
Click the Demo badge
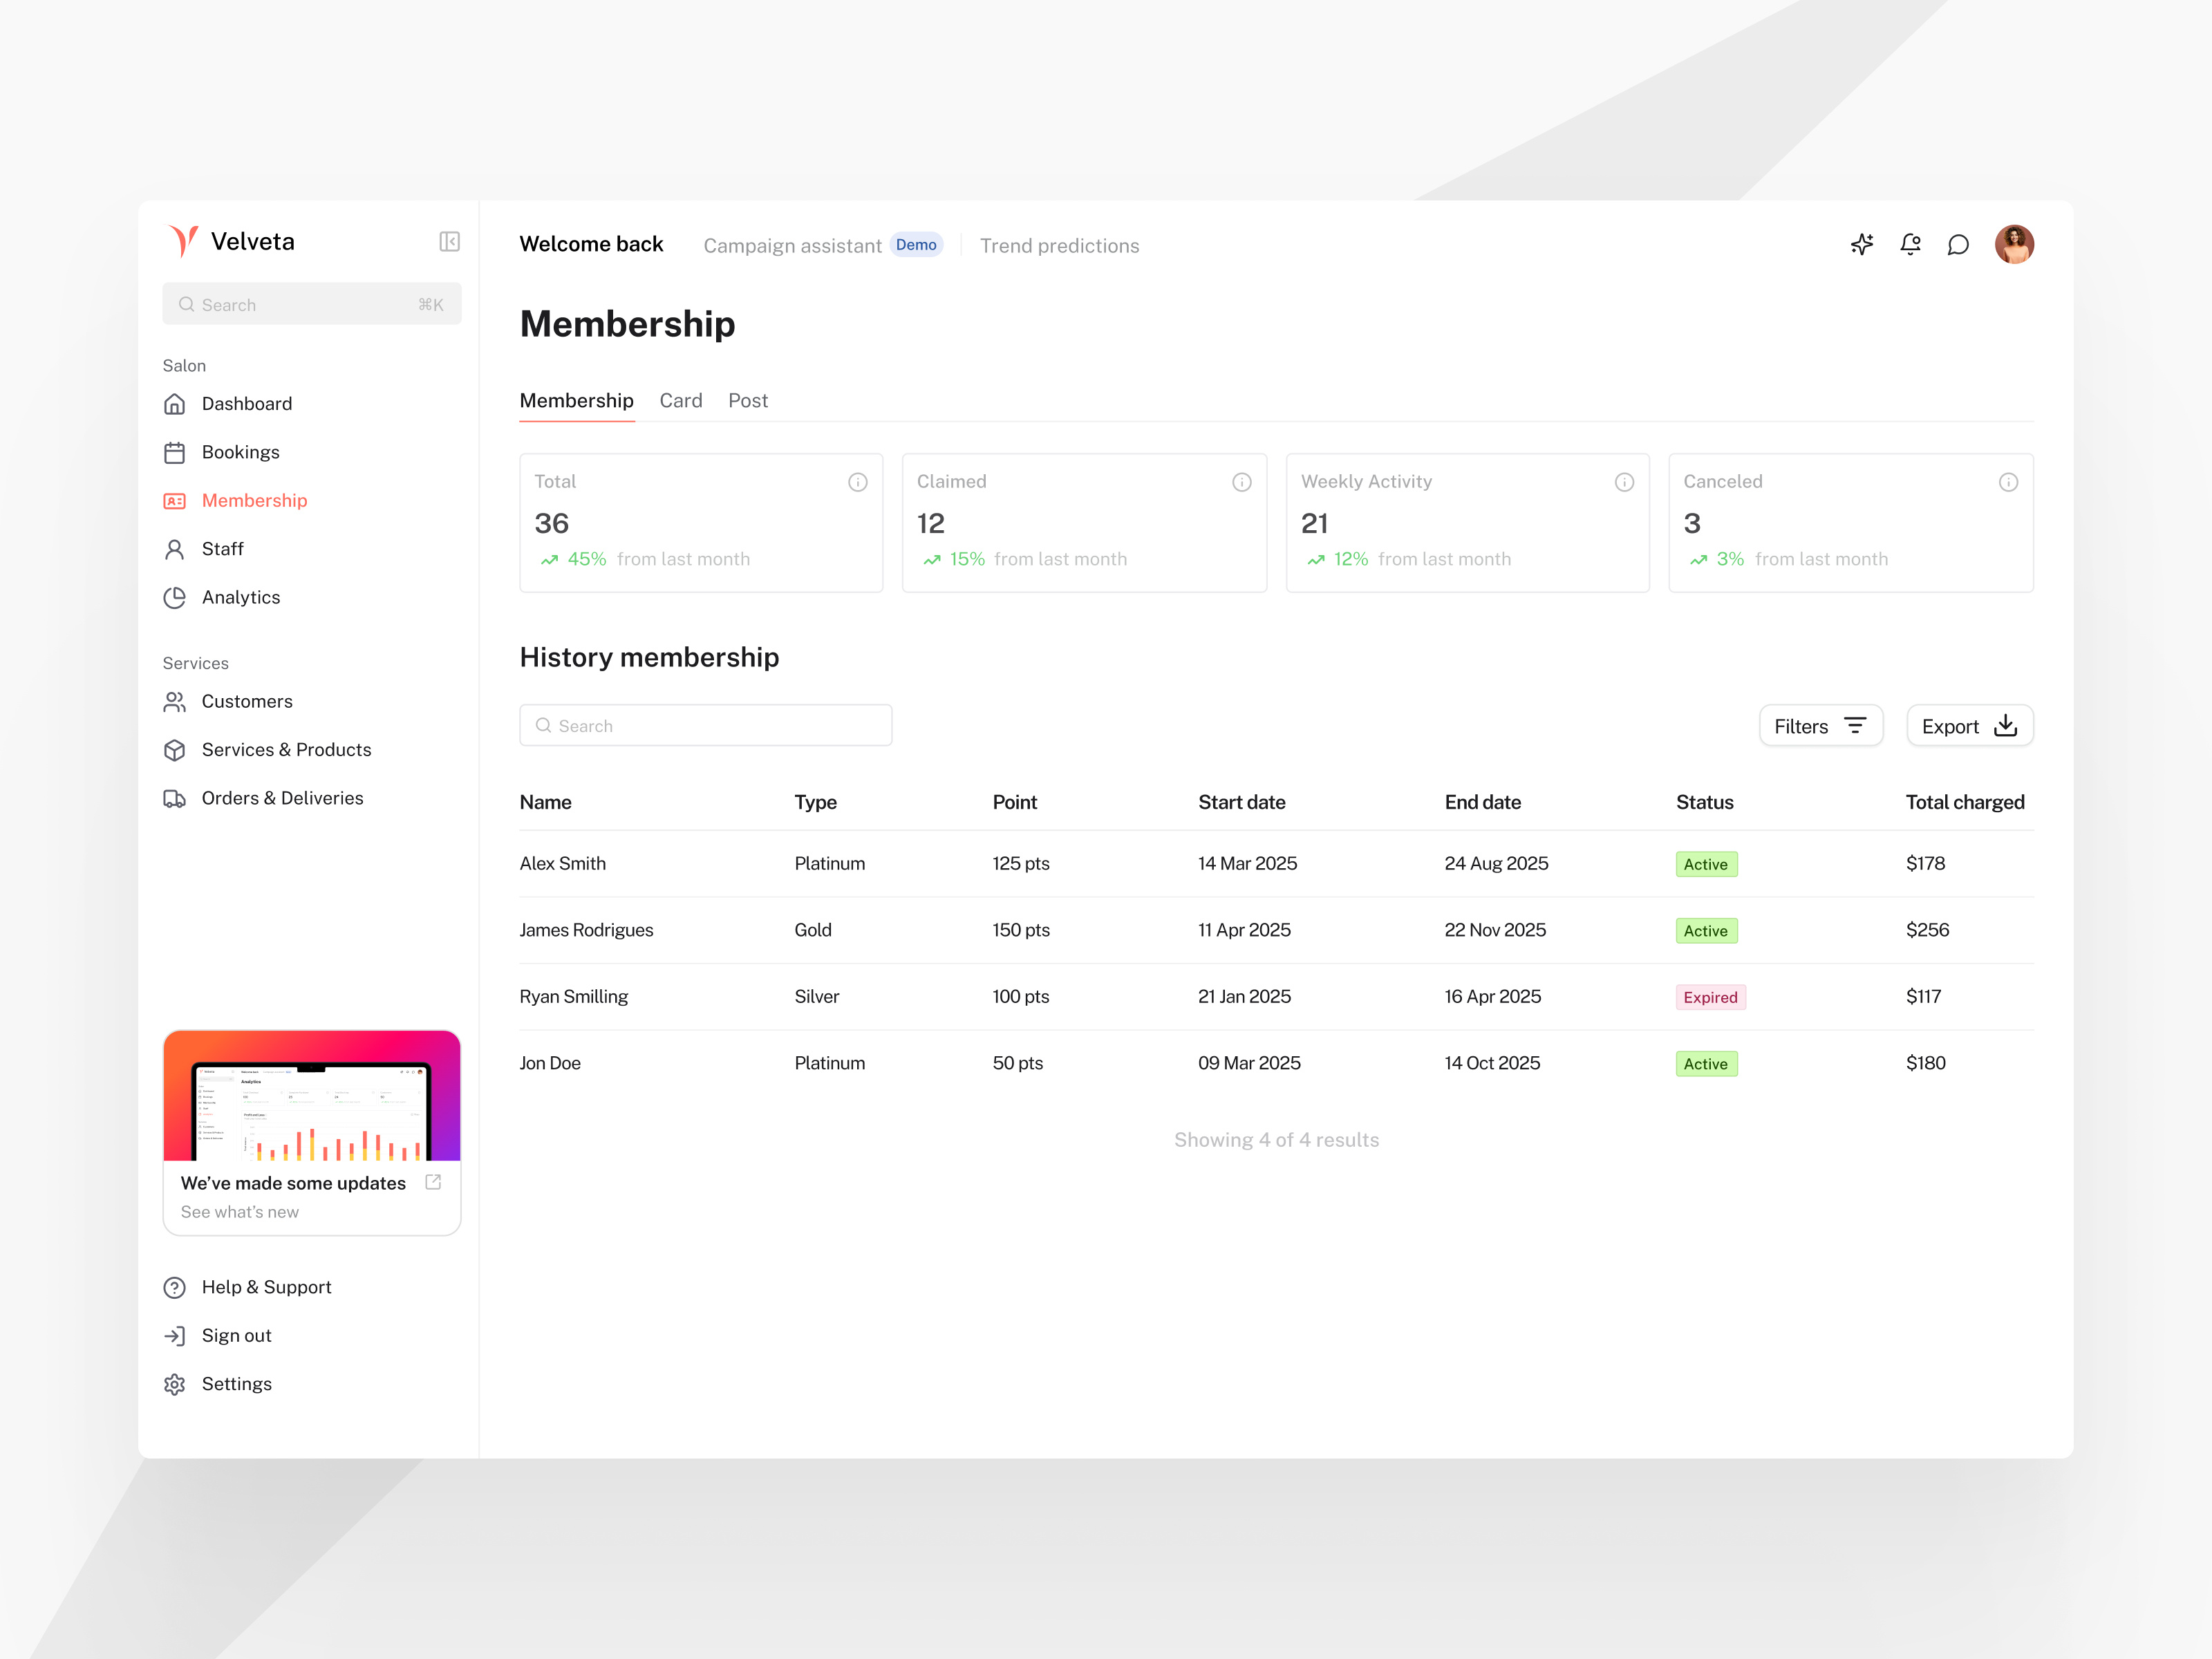[x=916, y=245]
